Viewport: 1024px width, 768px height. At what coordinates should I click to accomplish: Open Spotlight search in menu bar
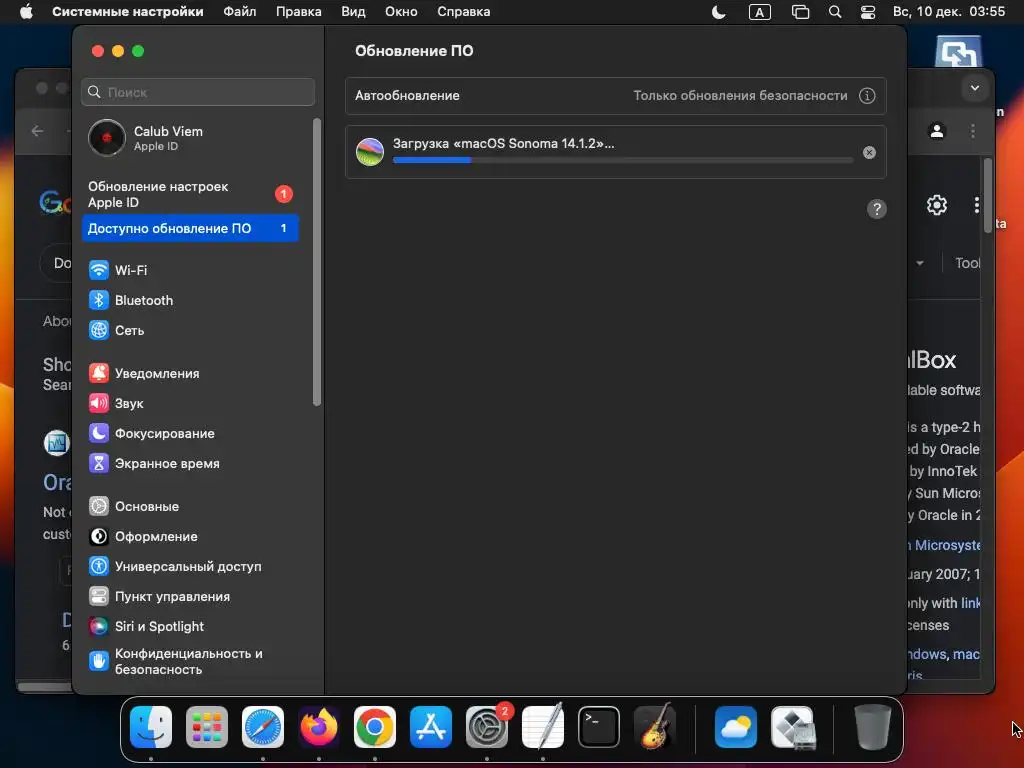(x=835, y=12)
